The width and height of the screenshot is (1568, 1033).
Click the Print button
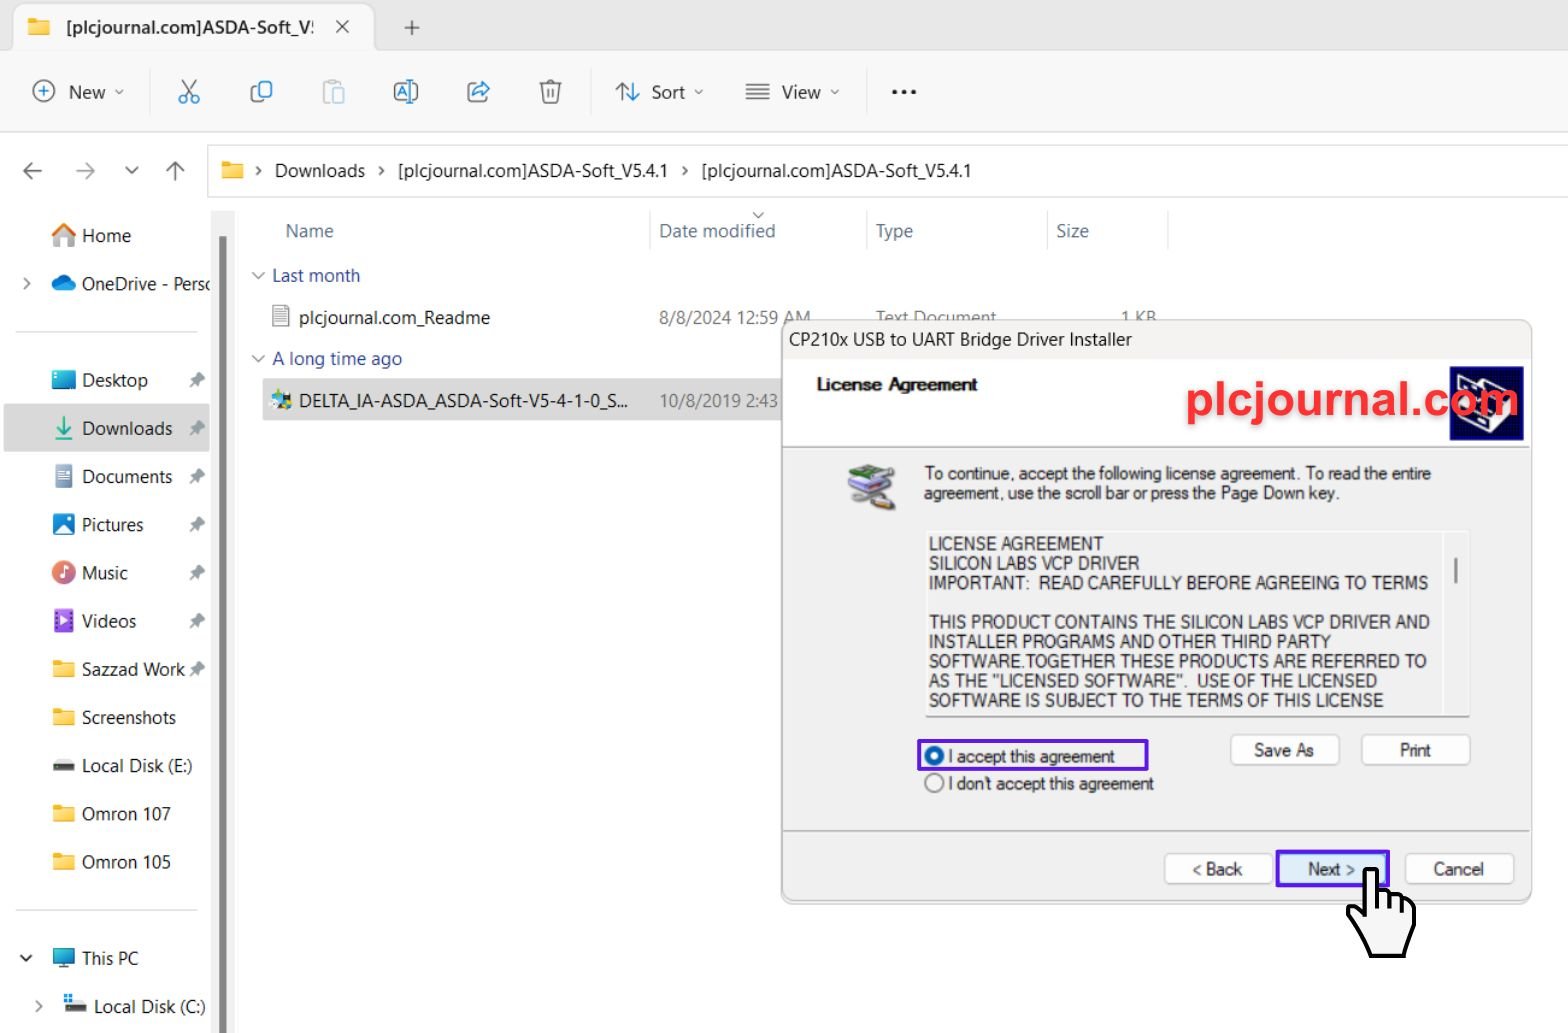pos(1415,750)
